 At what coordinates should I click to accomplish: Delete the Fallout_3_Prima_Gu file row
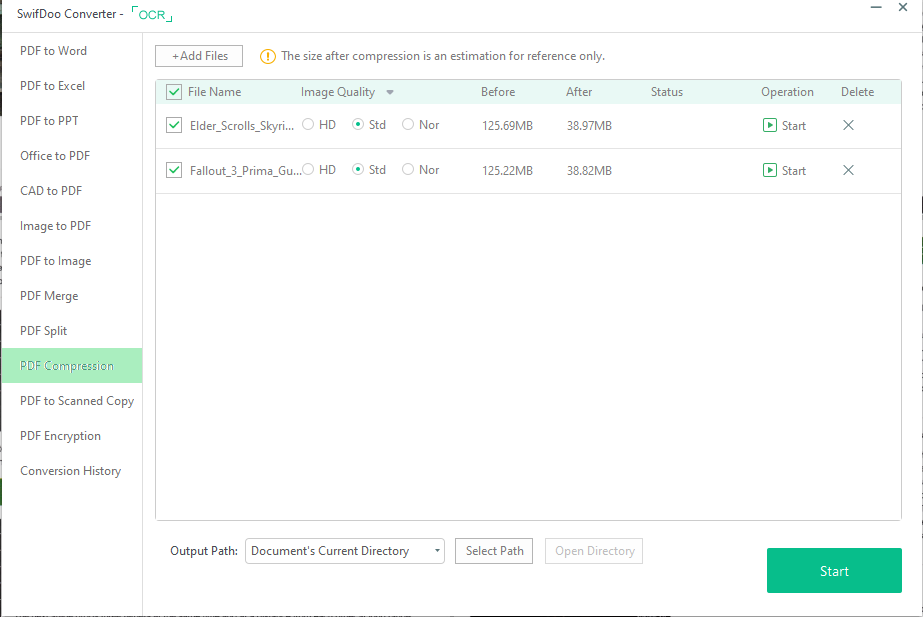click(848, 170)
